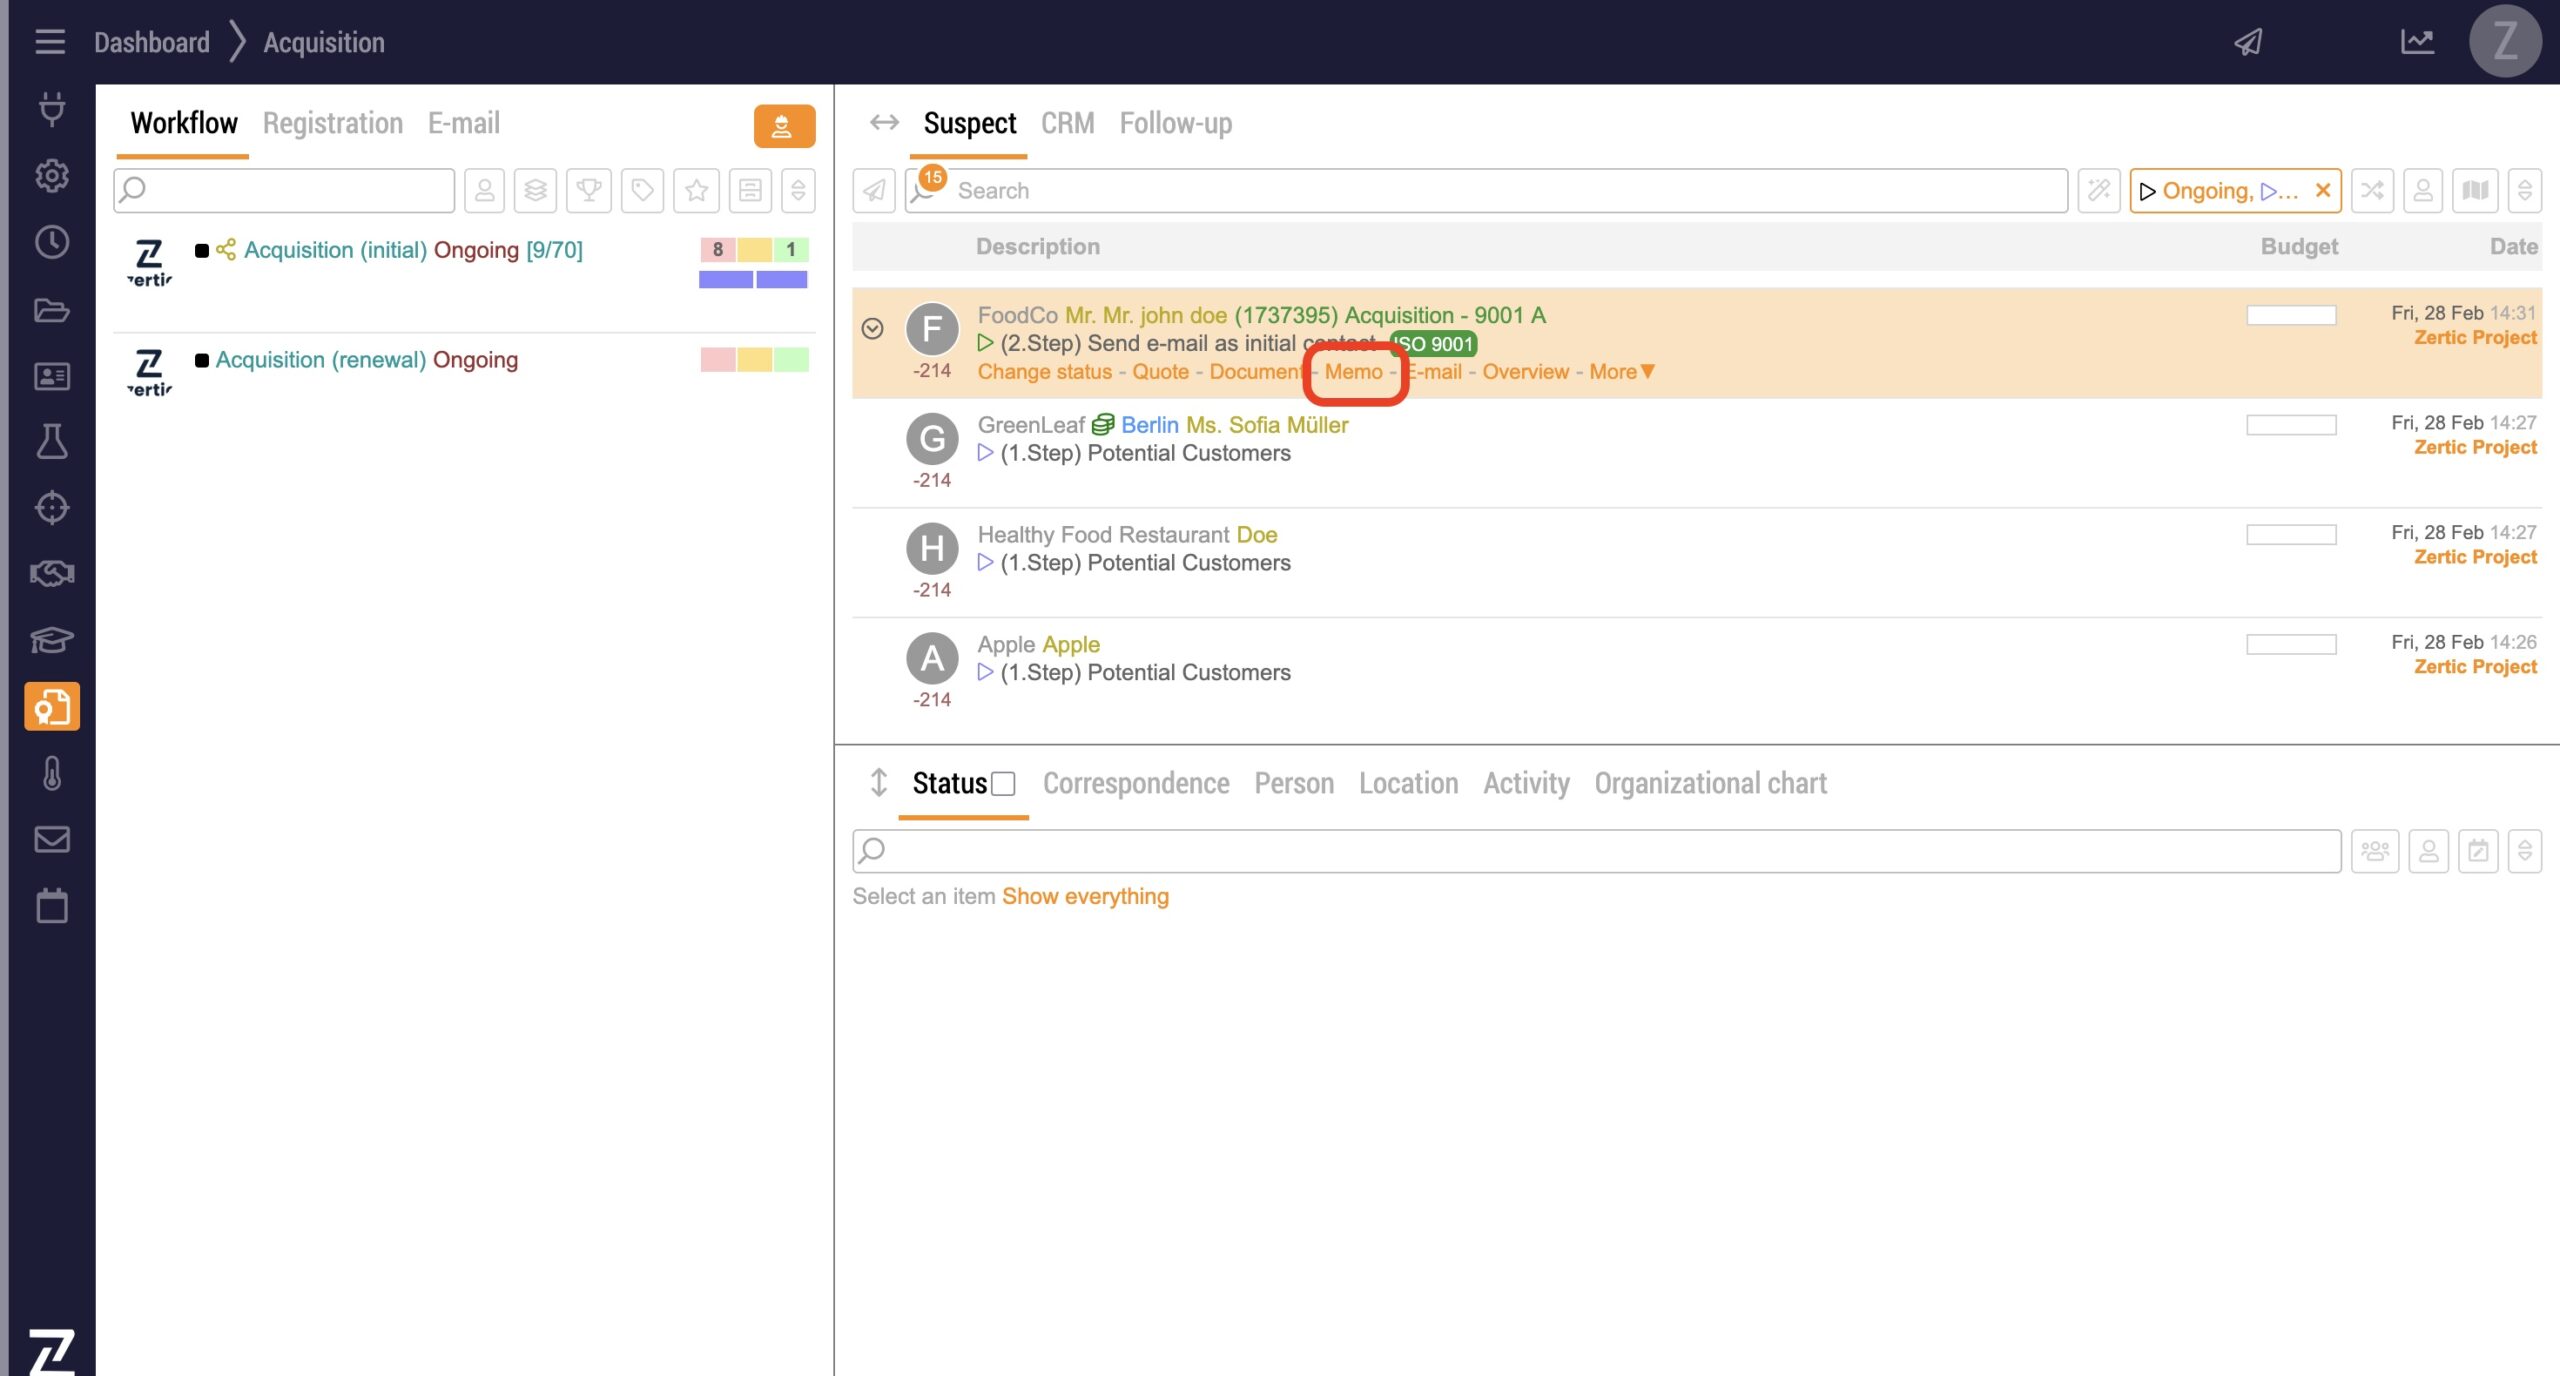This screenshot has width=2560, height=1376.
Task: Click the Show everything link
Action: click(1085, 896)
